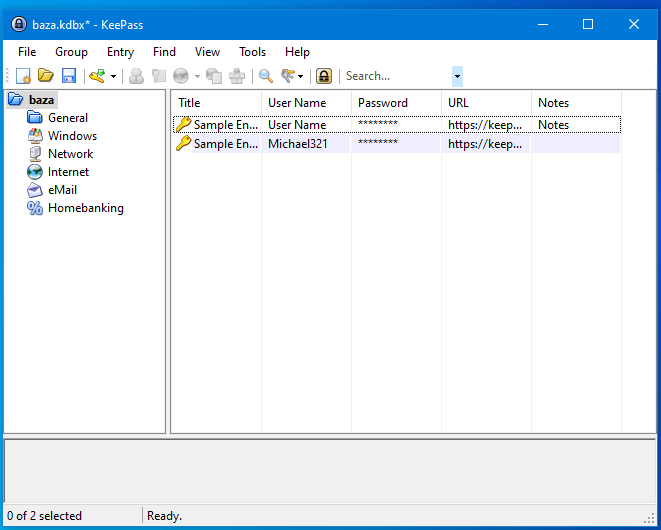Open the Show Entries dropdown arrow
Screen dimensions: 661x530
[301, 76]
